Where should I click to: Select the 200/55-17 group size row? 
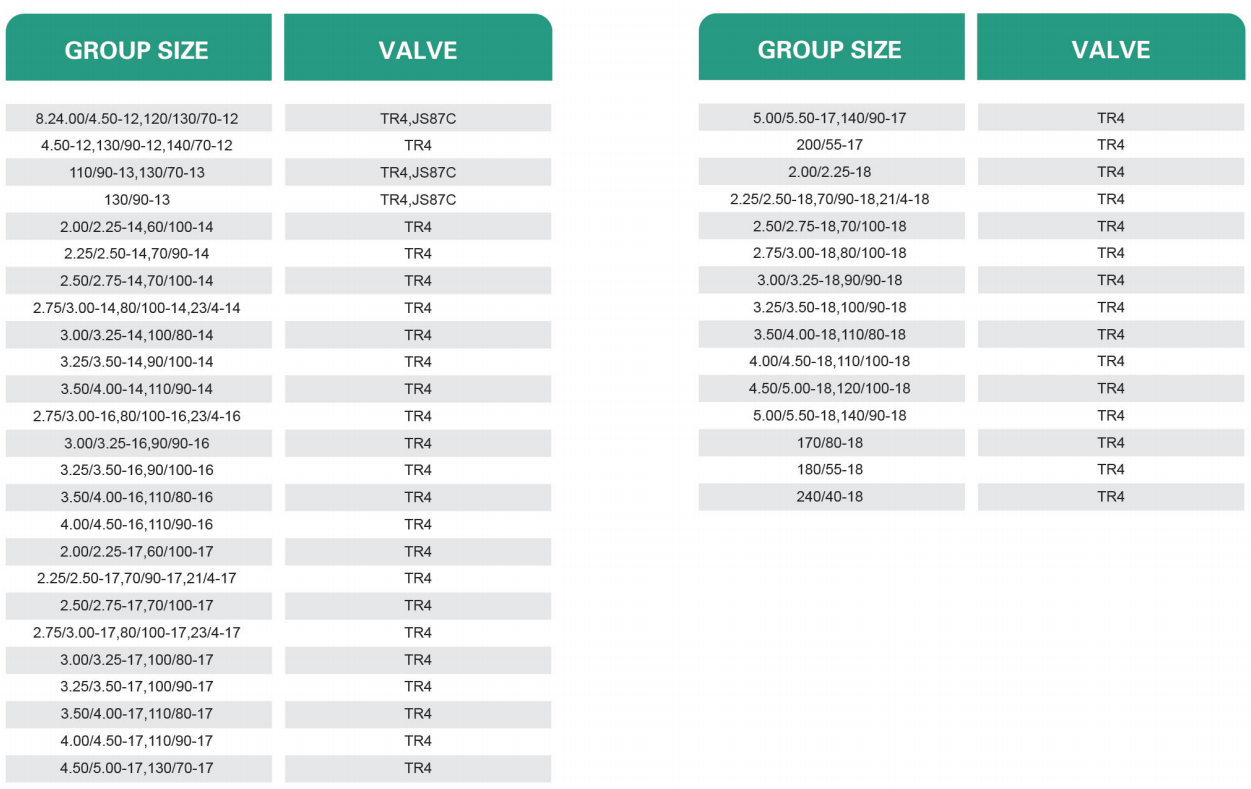point(830,145)
